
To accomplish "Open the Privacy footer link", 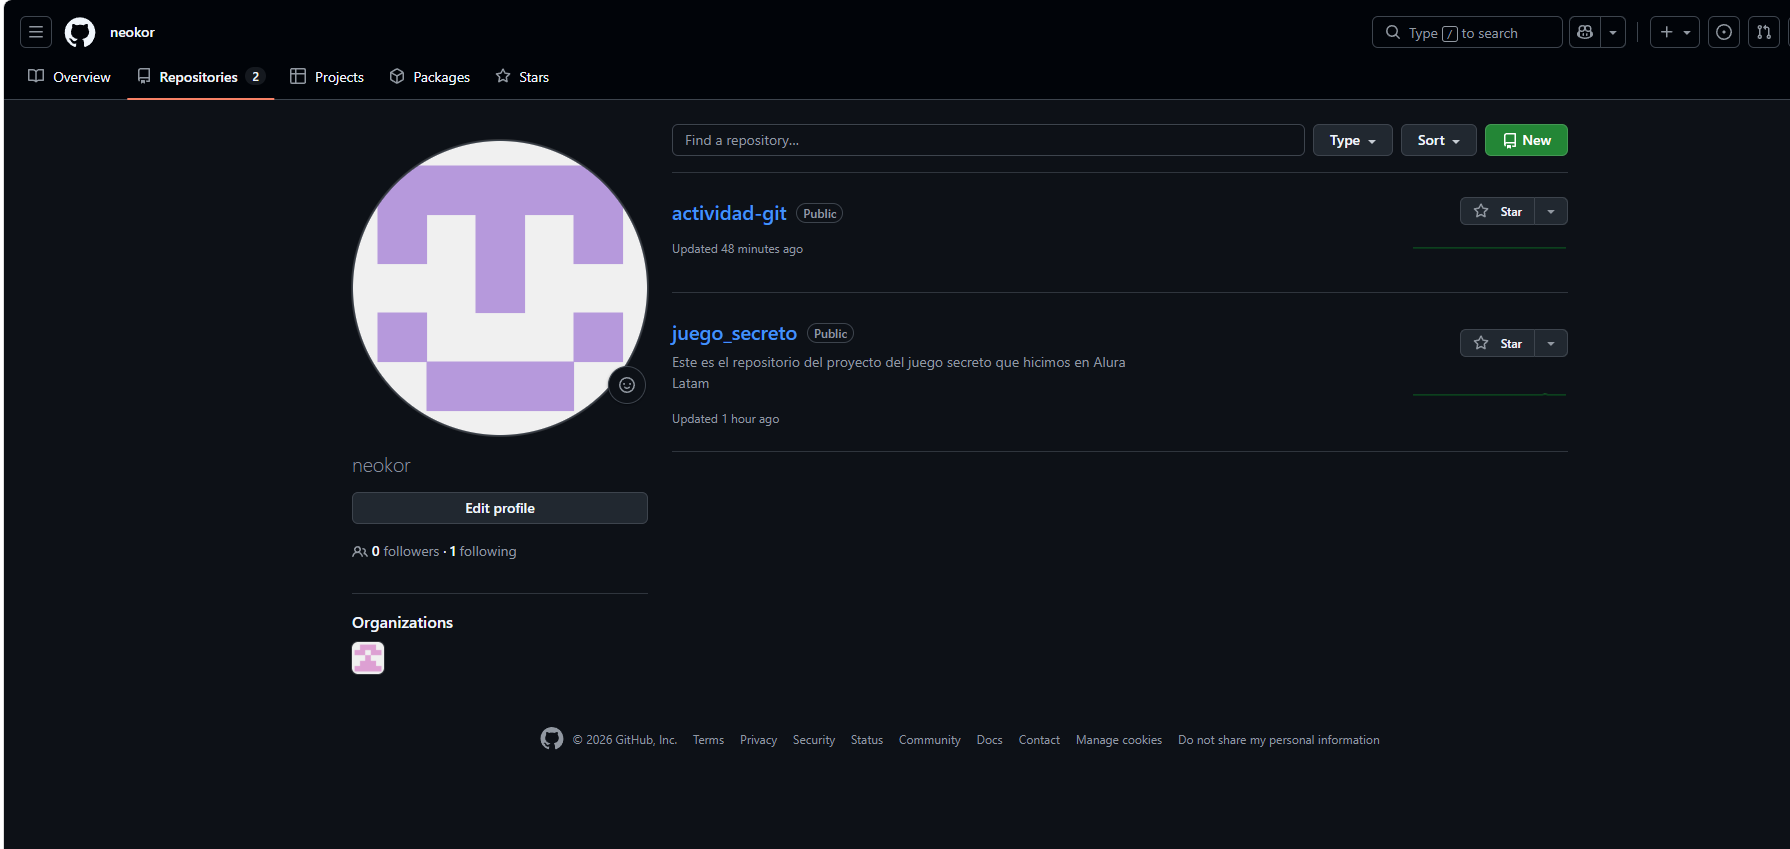I will pyautogui.click(x=758, y=740).
